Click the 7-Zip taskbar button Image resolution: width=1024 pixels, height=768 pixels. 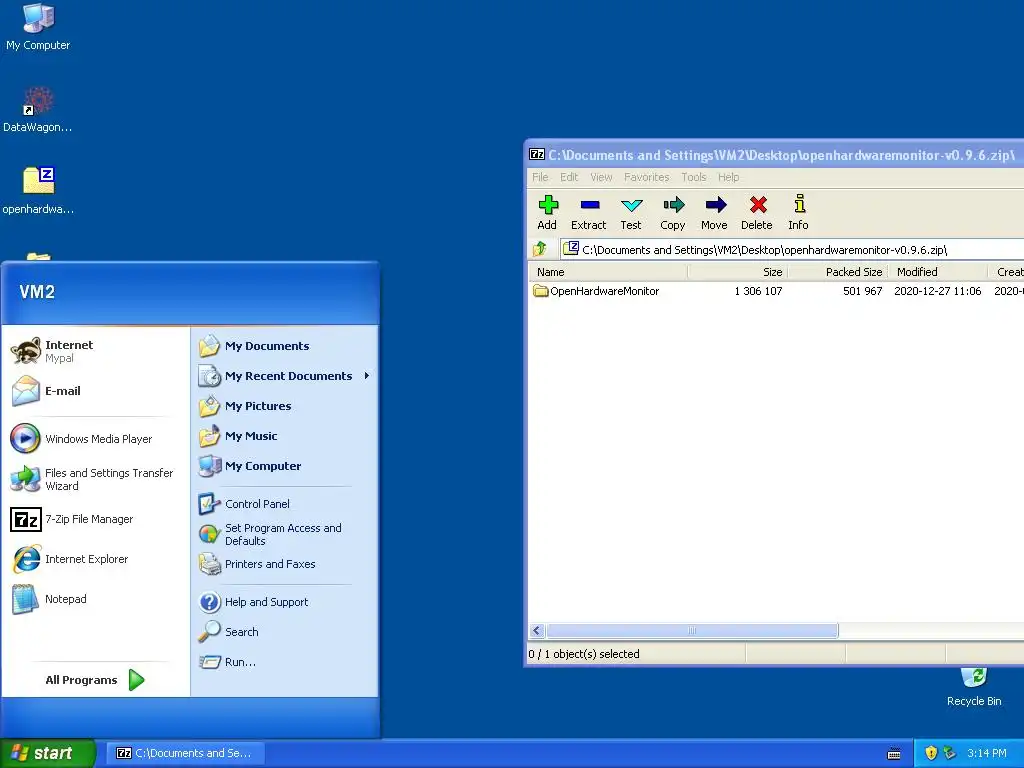[187, 753]
